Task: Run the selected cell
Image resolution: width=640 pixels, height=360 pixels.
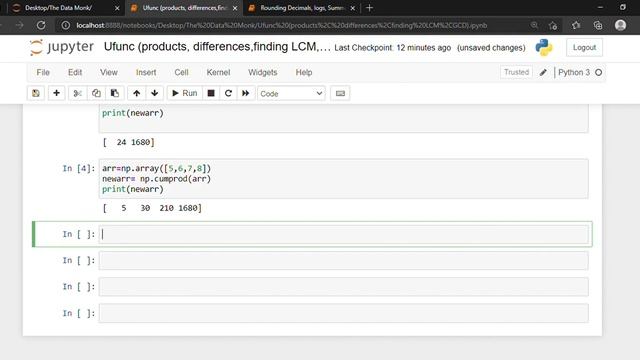Action: pos(184,93)
